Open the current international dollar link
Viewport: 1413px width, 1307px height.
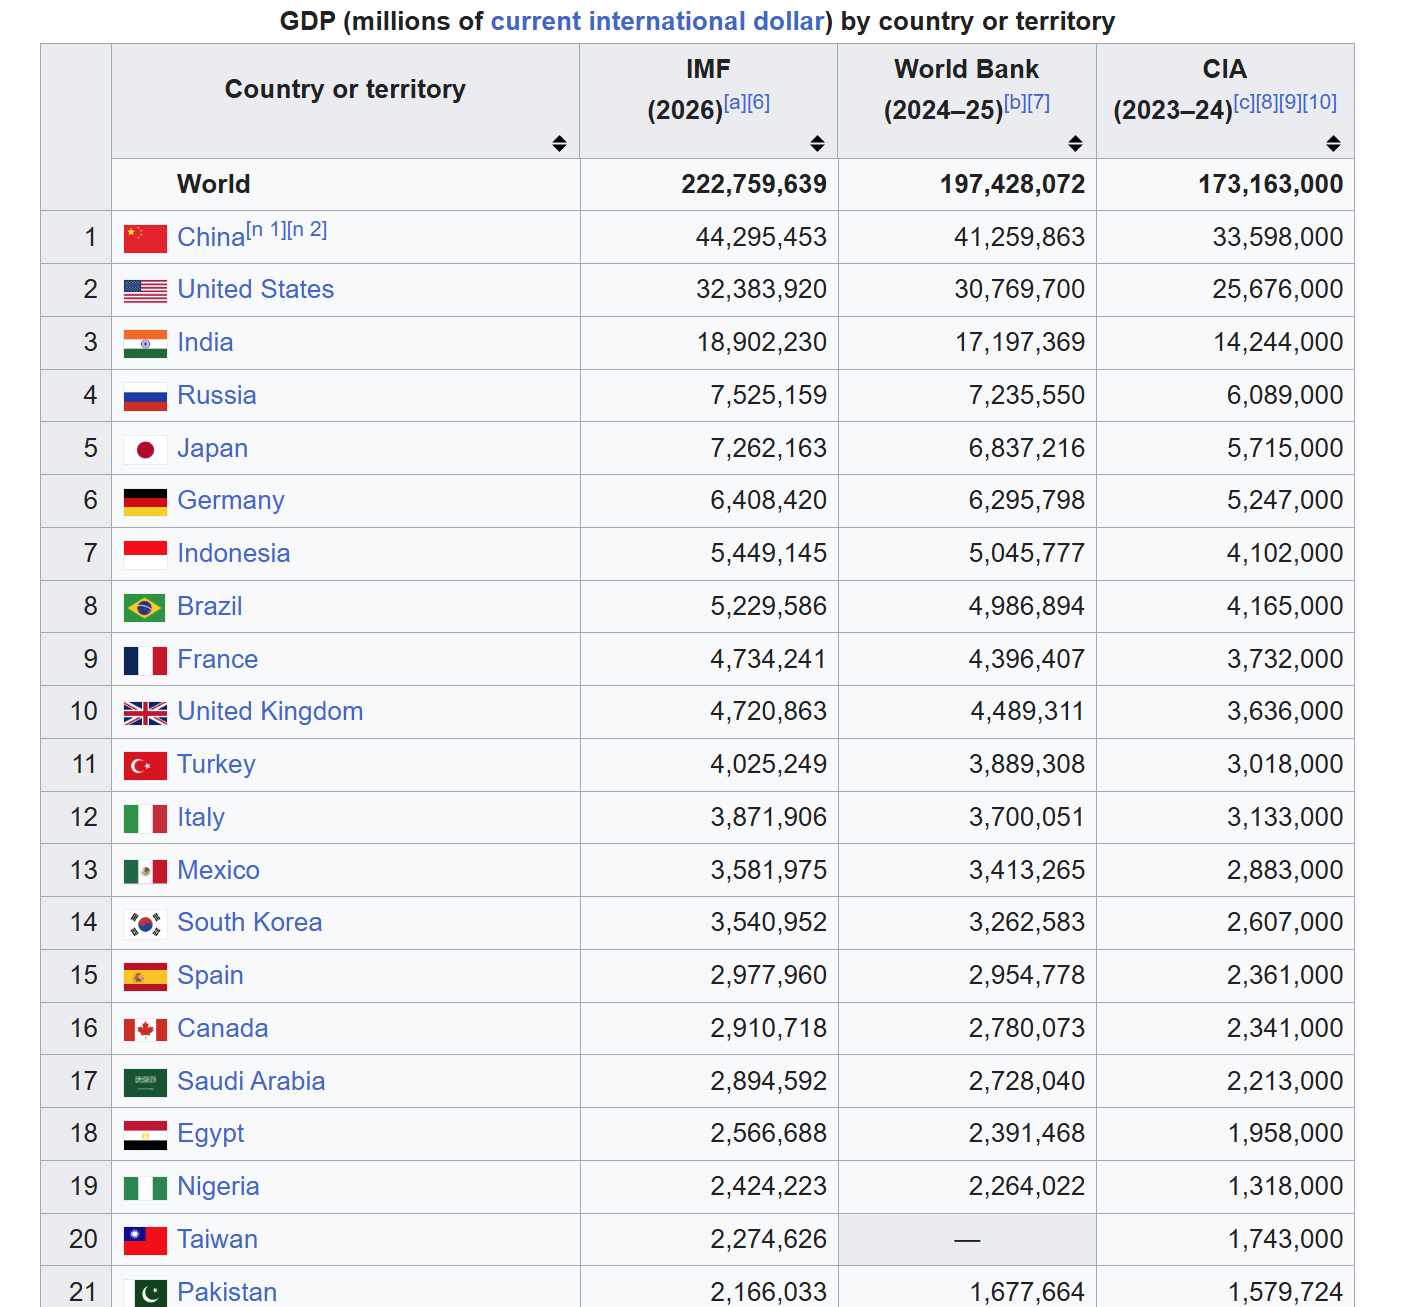tap(658, 21)
